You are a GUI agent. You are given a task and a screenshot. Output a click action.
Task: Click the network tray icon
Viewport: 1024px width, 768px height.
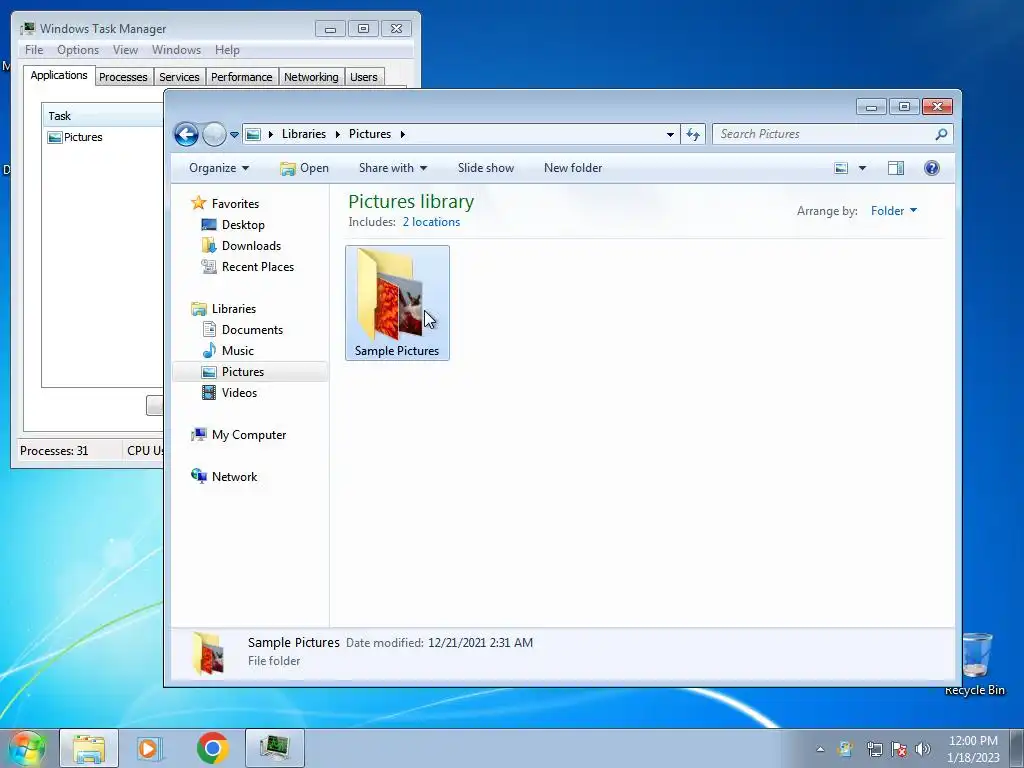tap(874, 749)
